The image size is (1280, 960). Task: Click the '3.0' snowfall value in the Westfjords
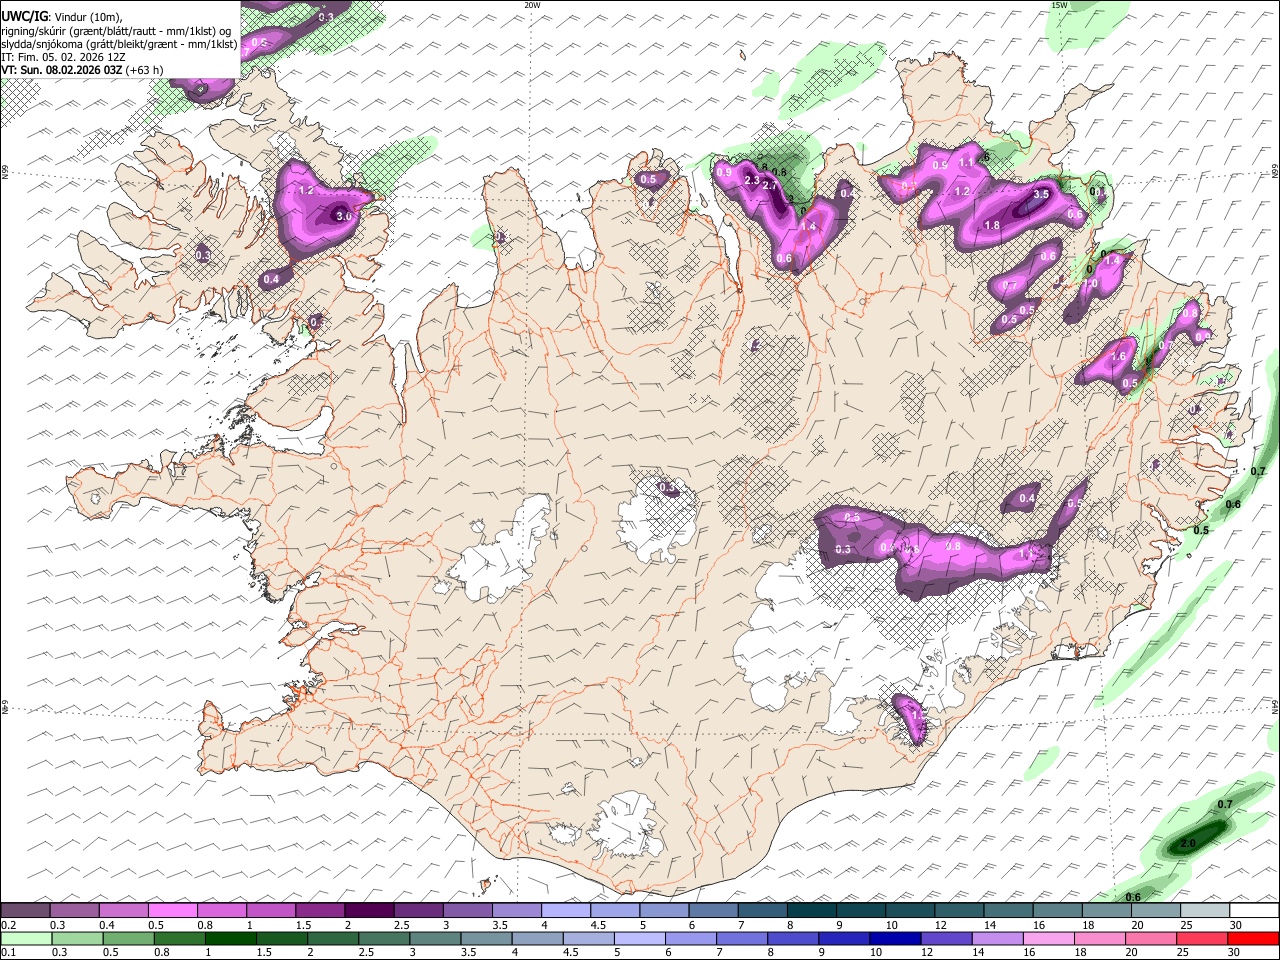coord(343,215)
